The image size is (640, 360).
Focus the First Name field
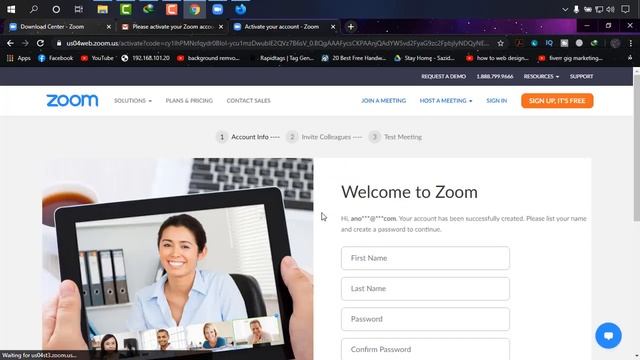pyautogui.click(x=425, y=258)
